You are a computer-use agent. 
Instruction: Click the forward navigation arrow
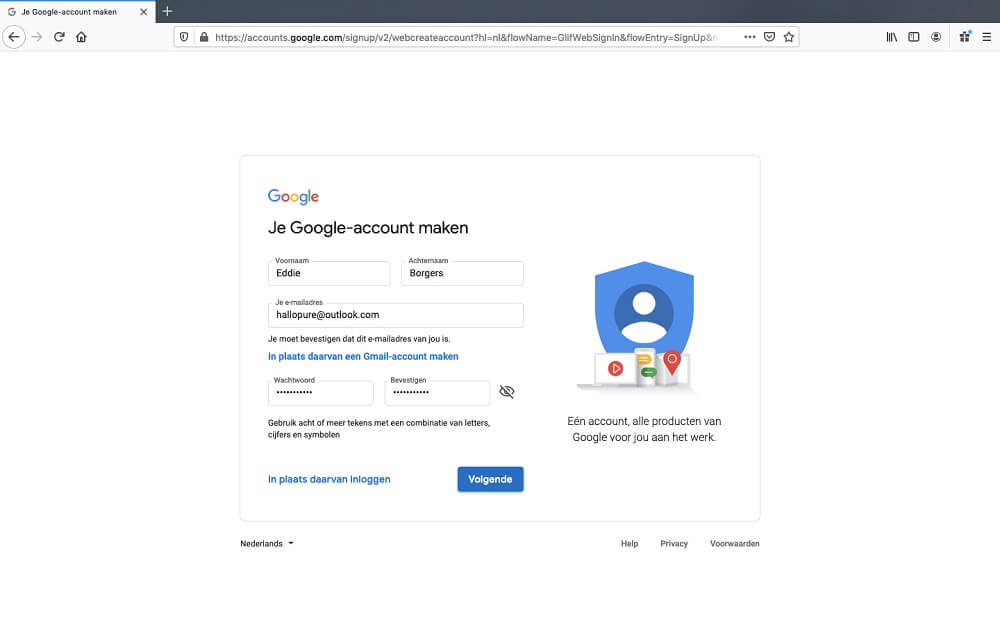tap(37, 37)
